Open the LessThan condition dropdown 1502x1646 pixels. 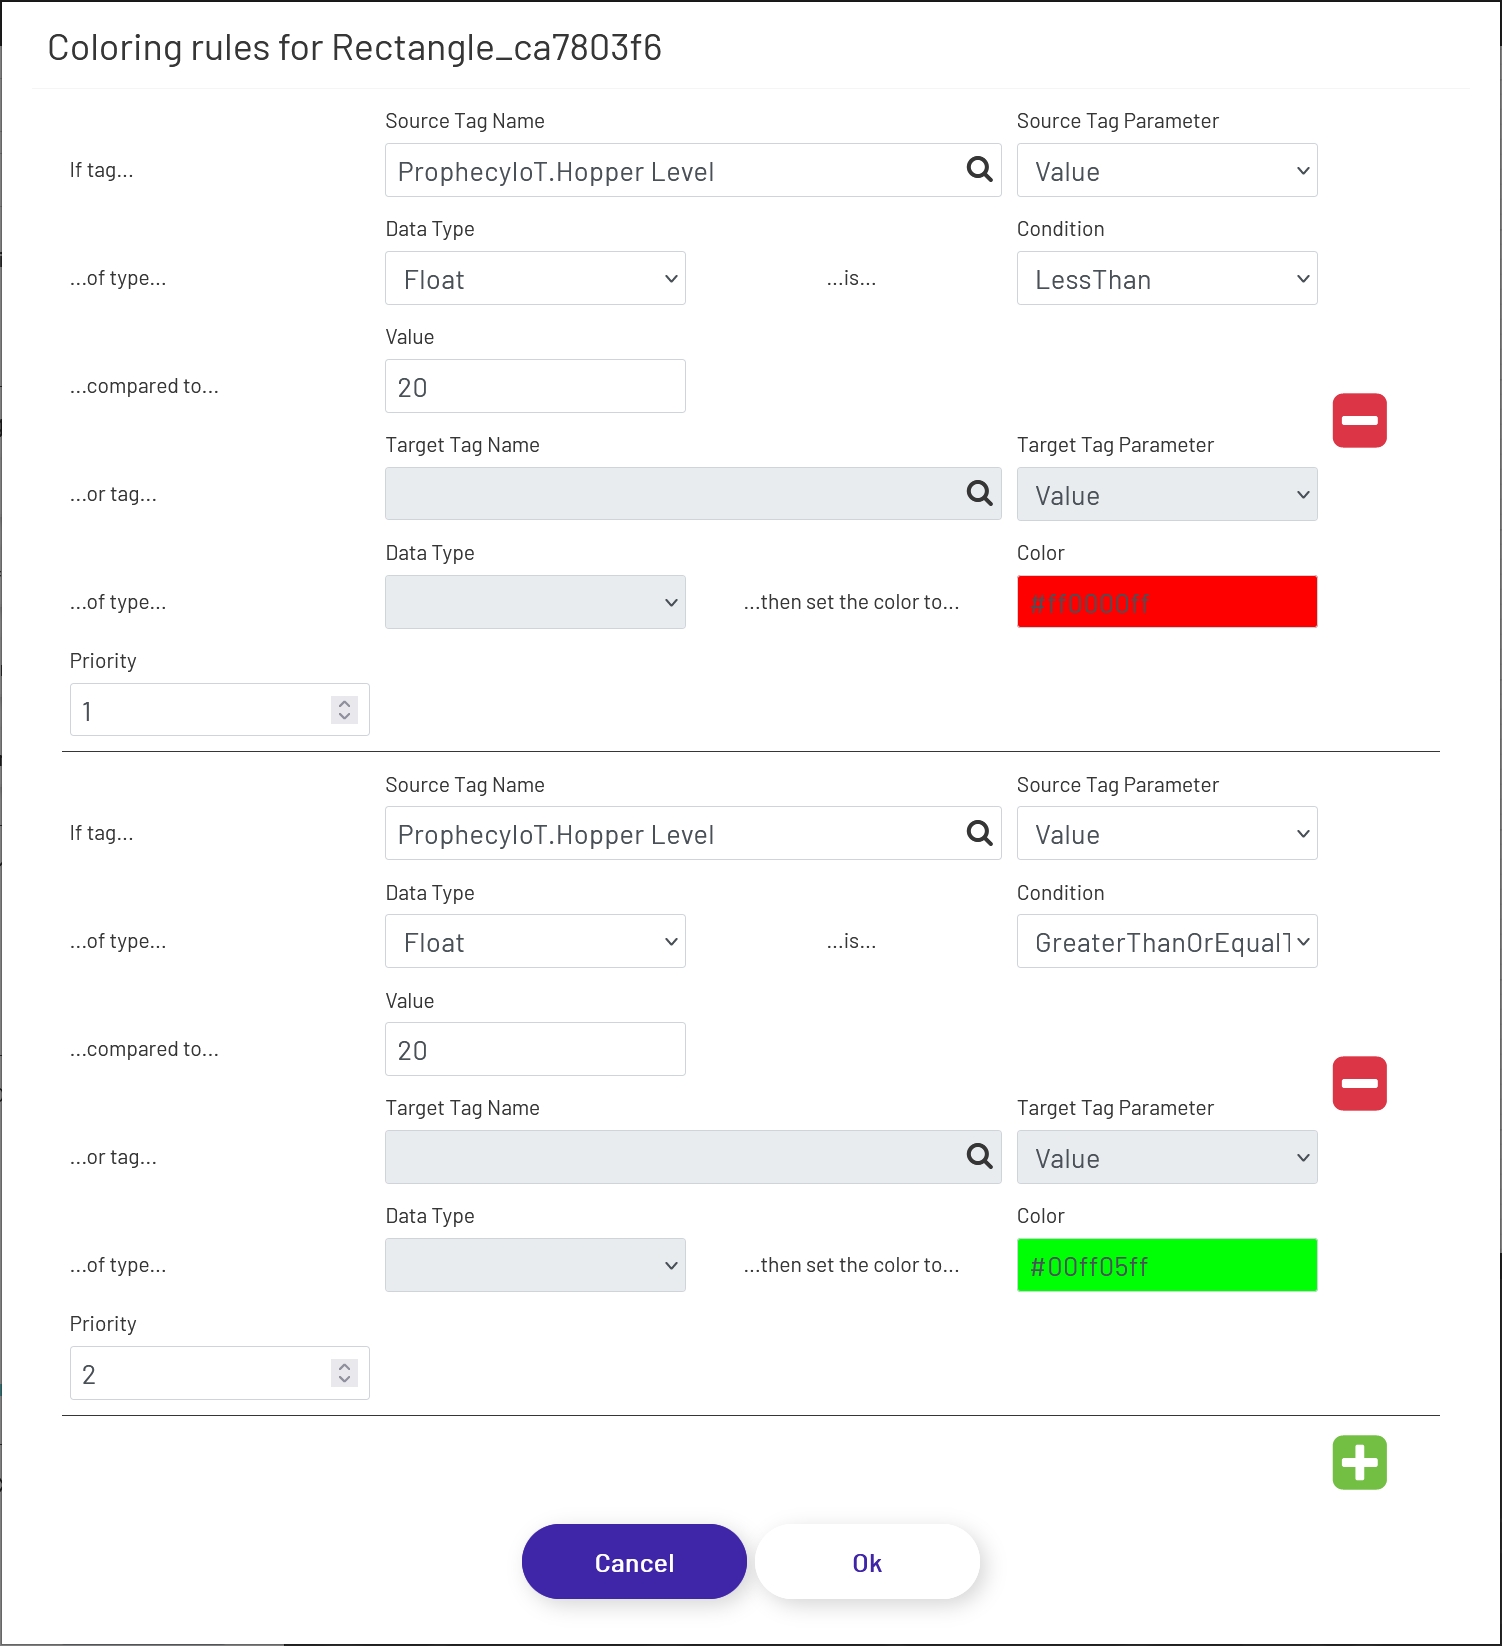(x=1166, y=279)
